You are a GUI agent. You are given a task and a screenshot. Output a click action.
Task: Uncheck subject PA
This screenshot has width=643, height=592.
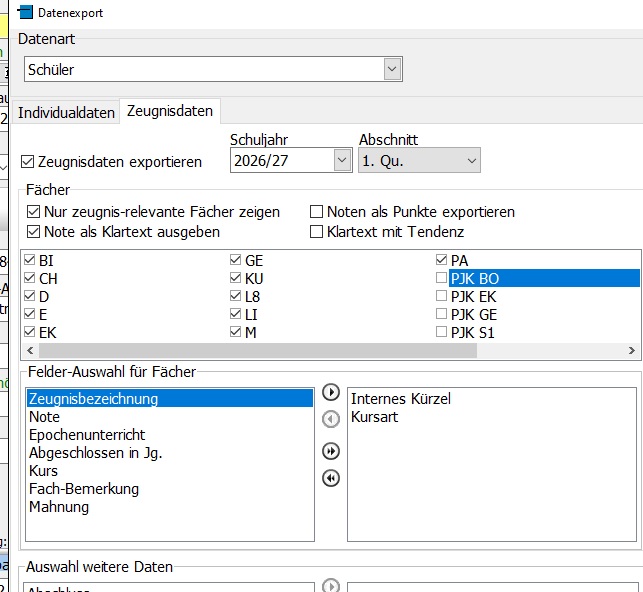click(441, 260)
